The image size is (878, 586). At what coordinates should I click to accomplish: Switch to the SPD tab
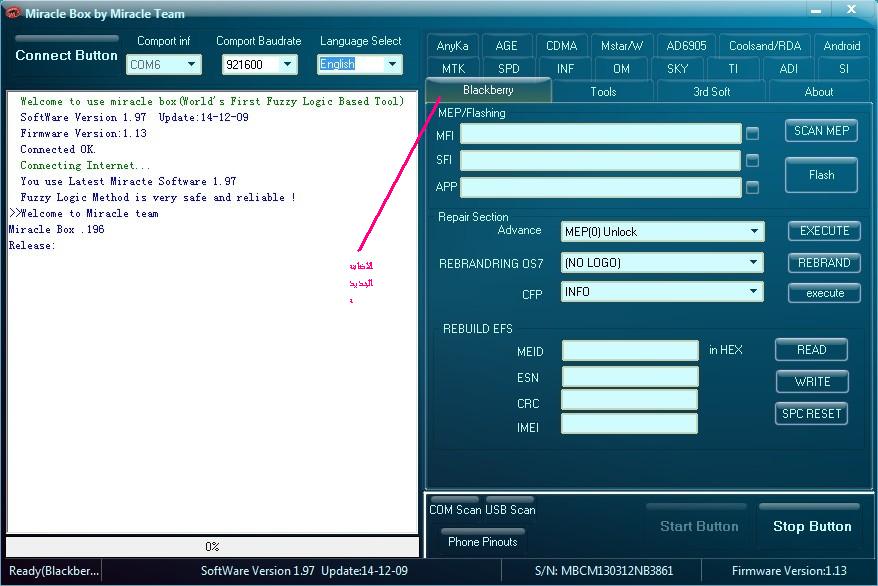(x=508, y=69)
